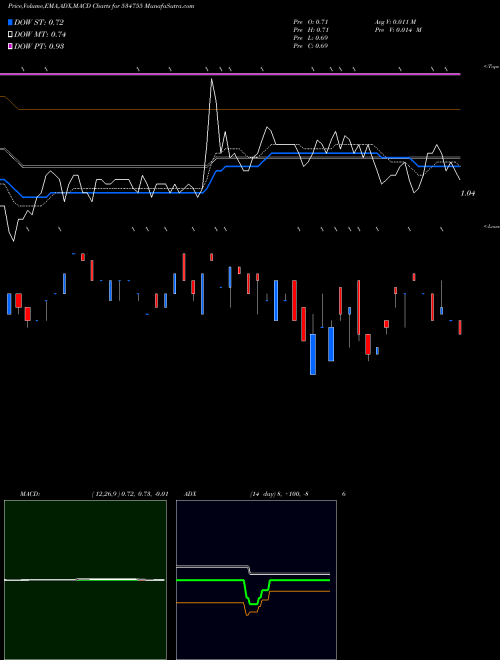Screen dimensions: 500x660
Task: Click the 'Pre L: 0.69' value
Action: click(311, 38)
